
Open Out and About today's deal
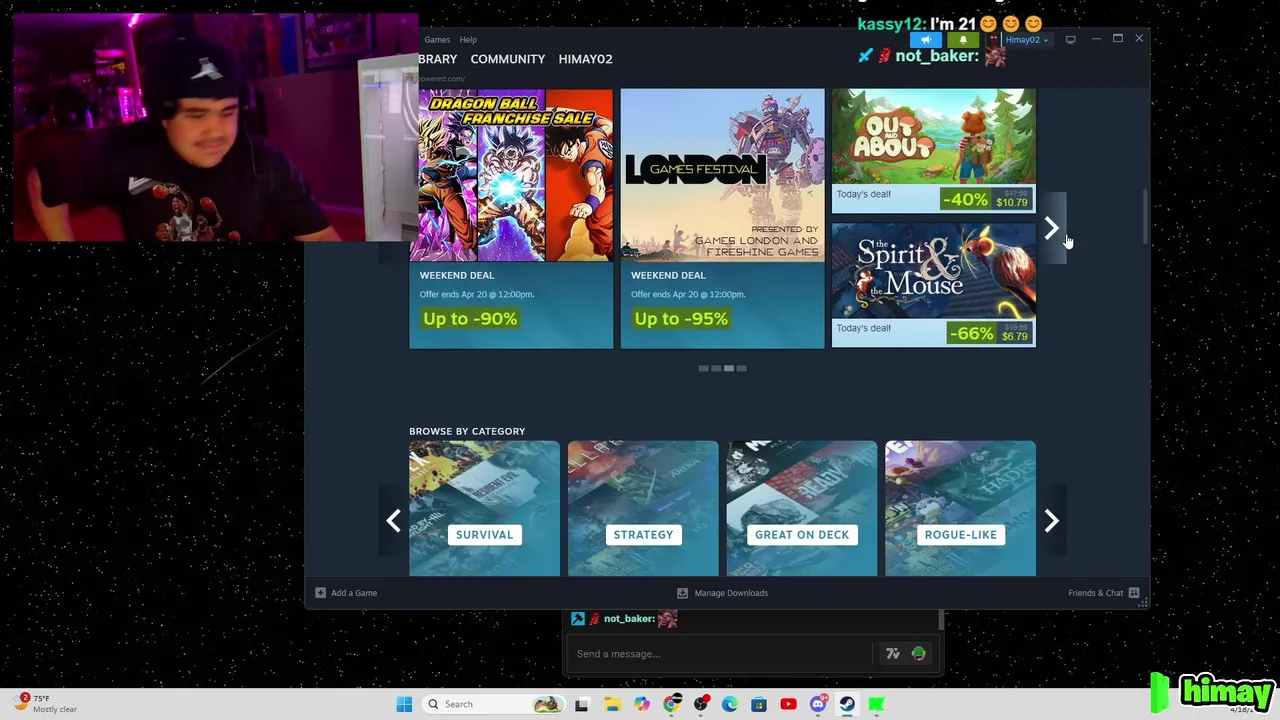(x=933, y=150)
